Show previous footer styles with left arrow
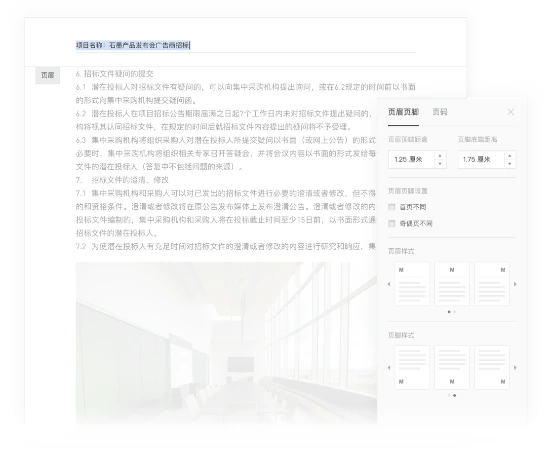This screenshot has width=553, height=455. (x=389, y=368)
